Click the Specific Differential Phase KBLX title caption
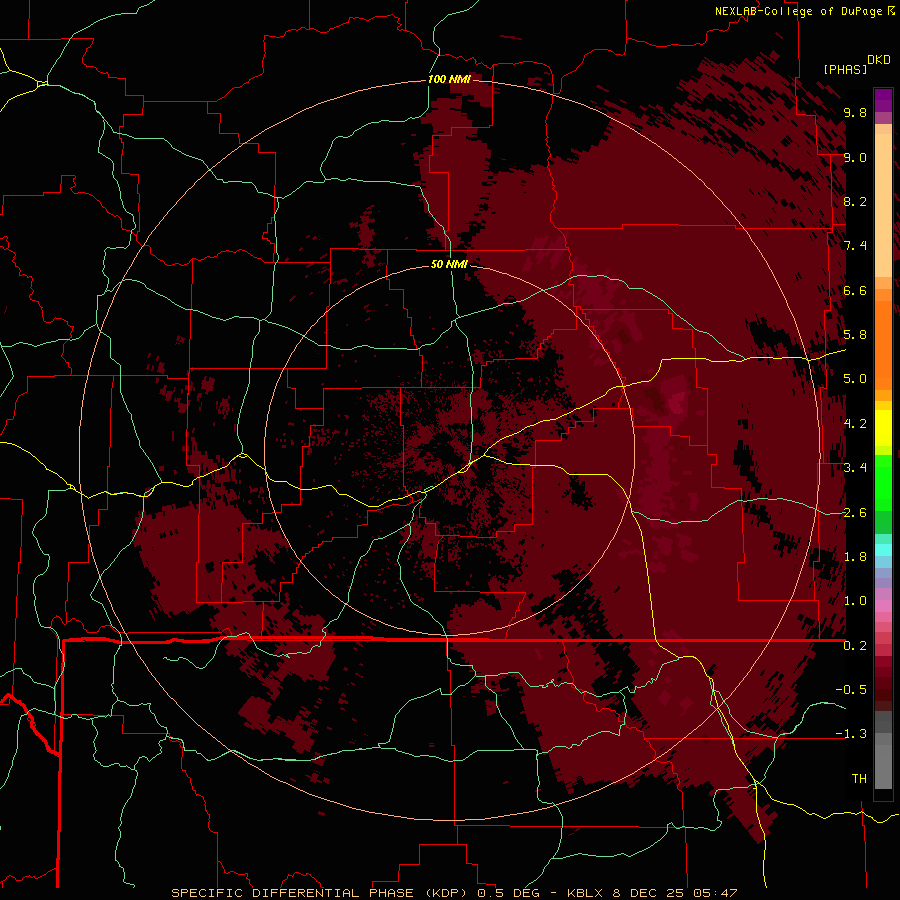Viewport: 900px width, 900px height. coord(454,893)
